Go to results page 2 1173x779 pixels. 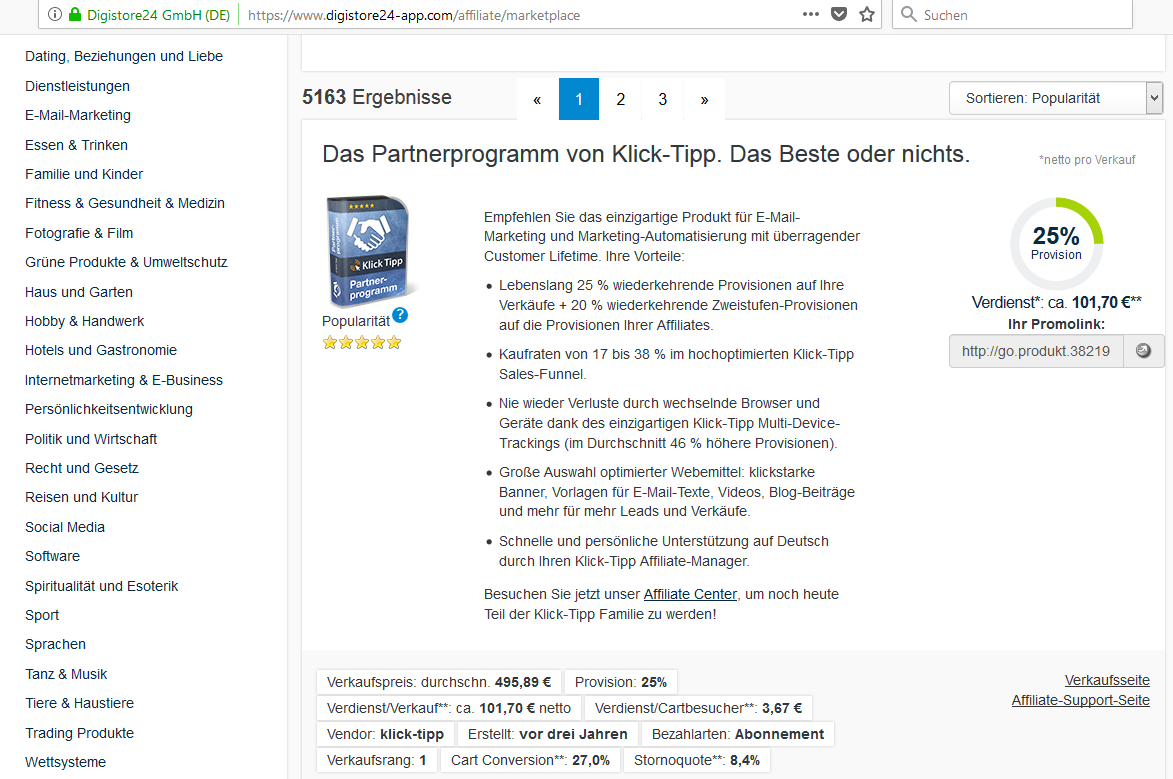[620, 99]
